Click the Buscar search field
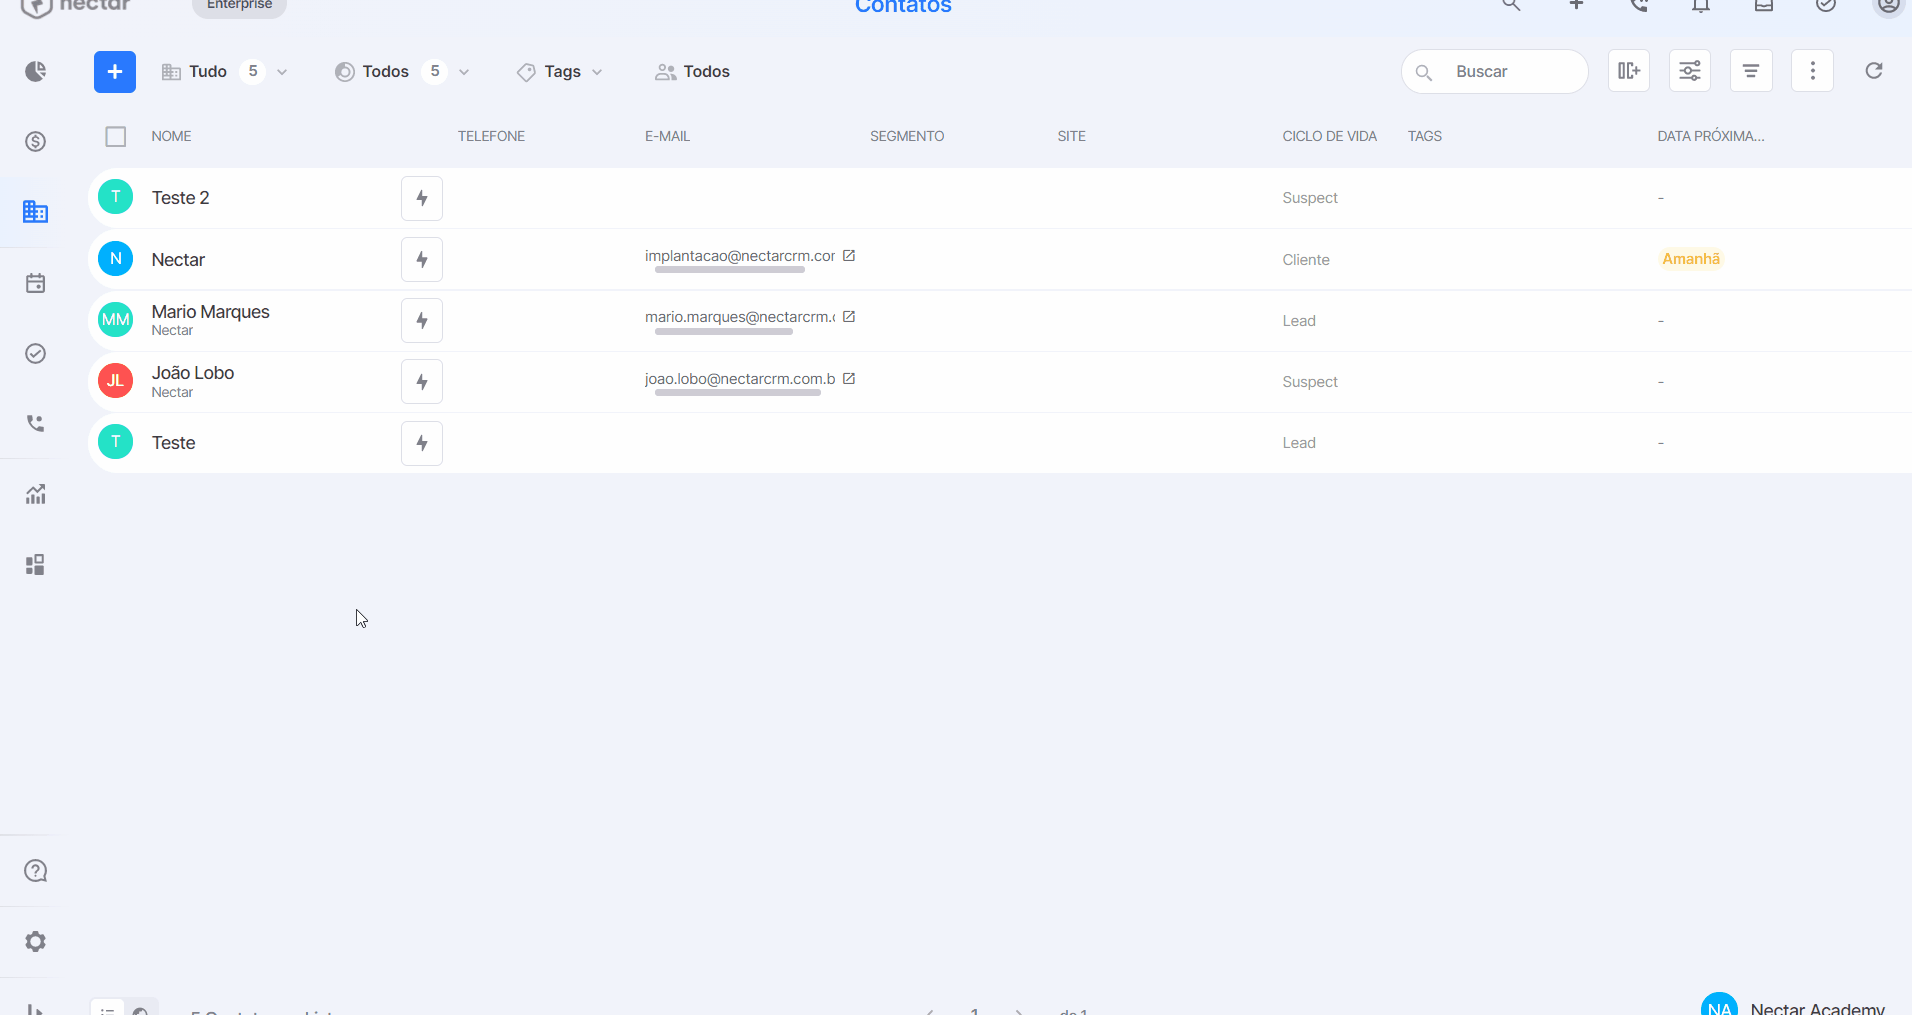 pos(1495,72)
